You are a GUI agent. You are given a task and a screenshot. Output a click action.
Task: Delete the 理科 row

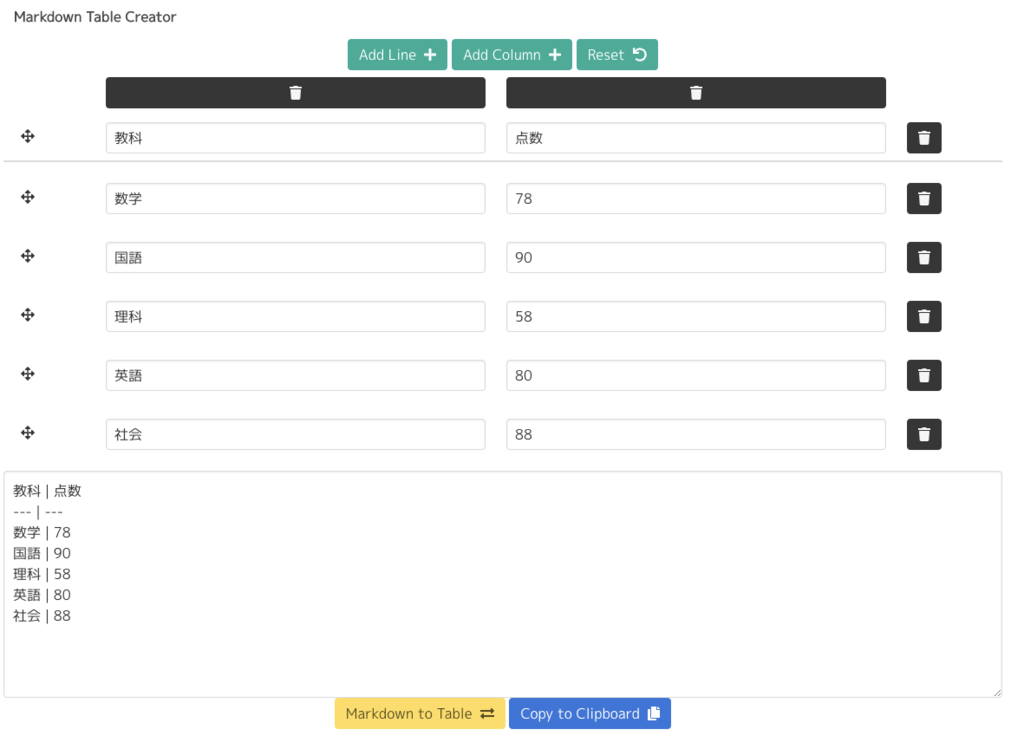(x=923, y=316)
